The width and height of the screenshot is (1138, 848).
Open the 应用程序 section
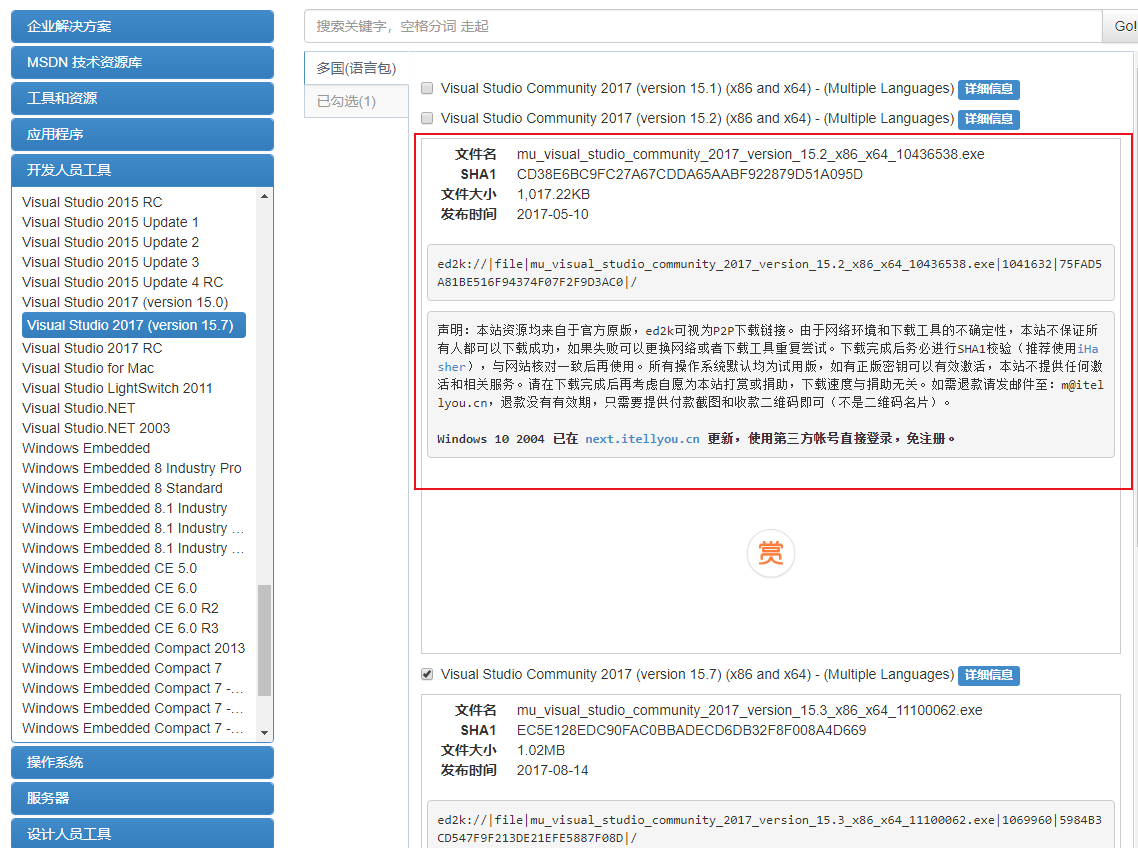pyautogui.click(x=142, y=134)
